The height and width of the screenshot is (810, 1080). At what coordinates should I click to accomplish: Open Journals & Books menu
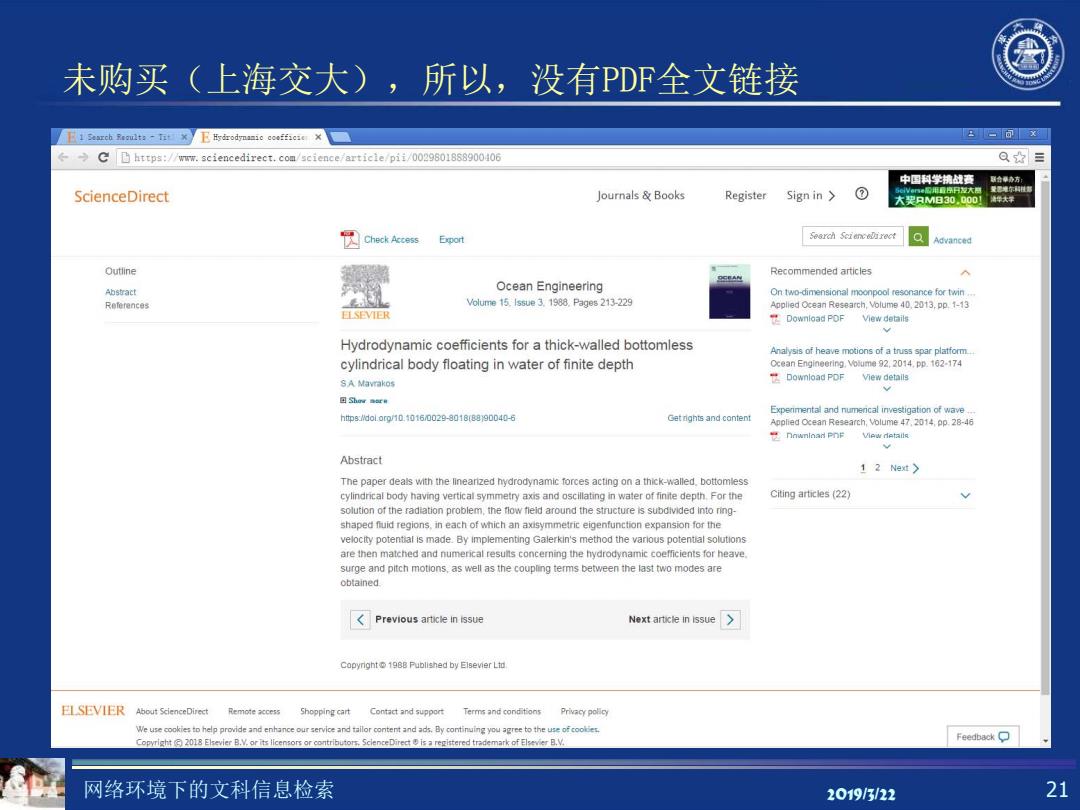(x=641, y=196)
